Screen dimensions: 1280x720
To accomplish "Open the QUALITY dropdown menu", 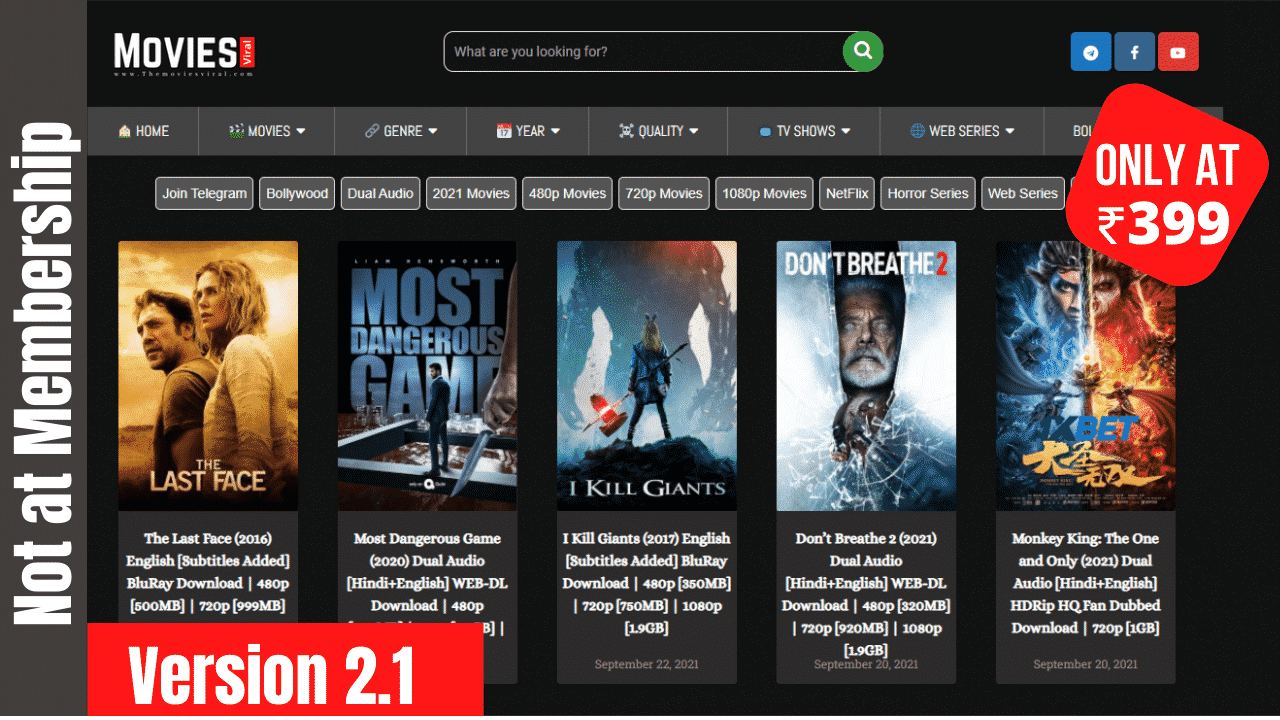I will (658, 131).
